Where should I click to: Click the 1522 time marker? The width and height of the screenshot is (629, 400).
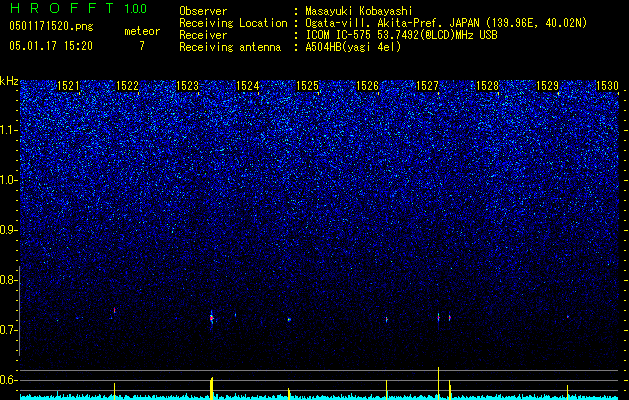pos(128,86)
